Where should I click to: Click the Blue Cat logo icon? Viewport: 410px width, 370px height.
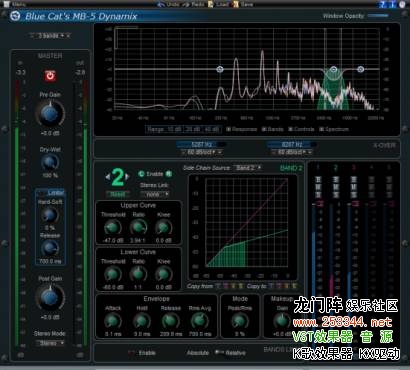(15, 16)
